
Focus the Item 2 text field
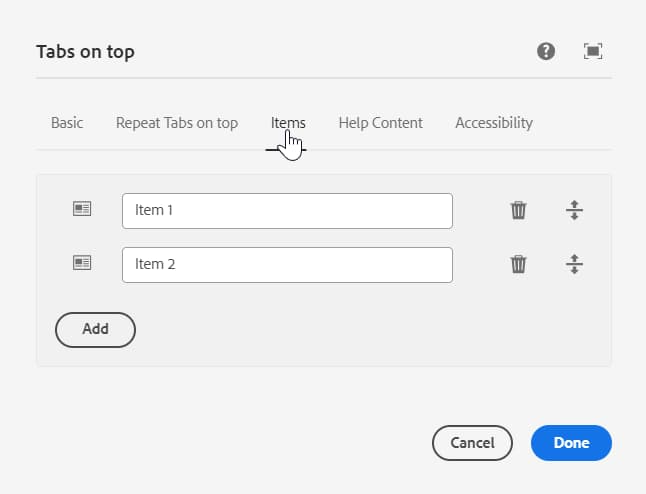(287, 264)
